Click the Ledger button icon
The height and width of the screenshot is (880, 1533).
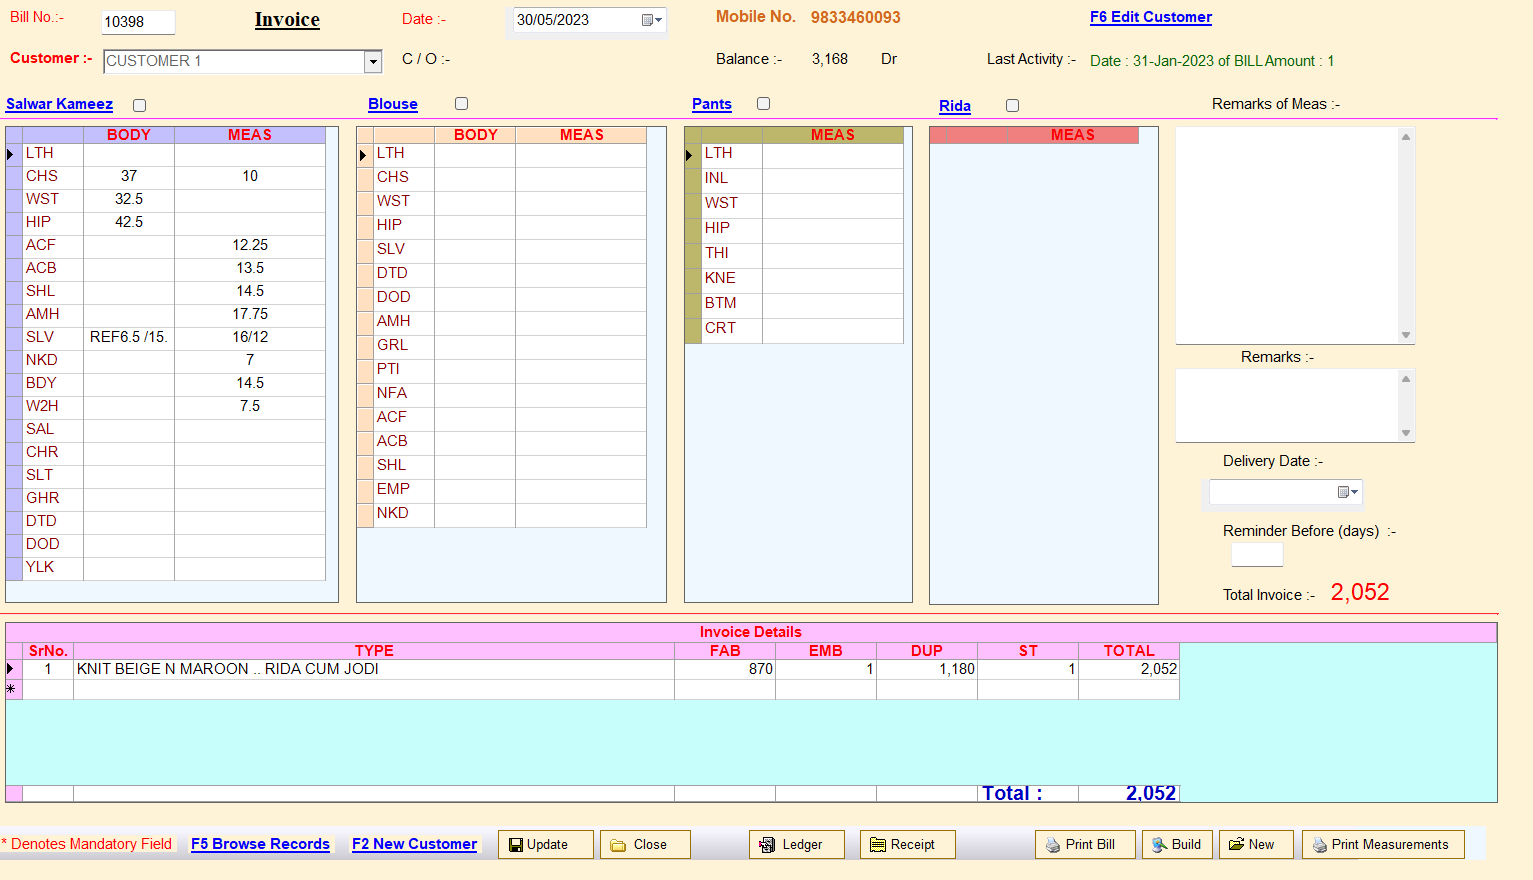pos(767,845)
